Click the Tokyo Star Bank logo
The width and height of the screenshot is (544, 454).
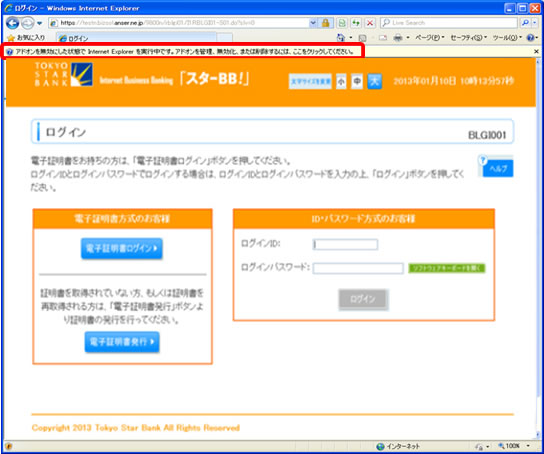click(63, 74)
